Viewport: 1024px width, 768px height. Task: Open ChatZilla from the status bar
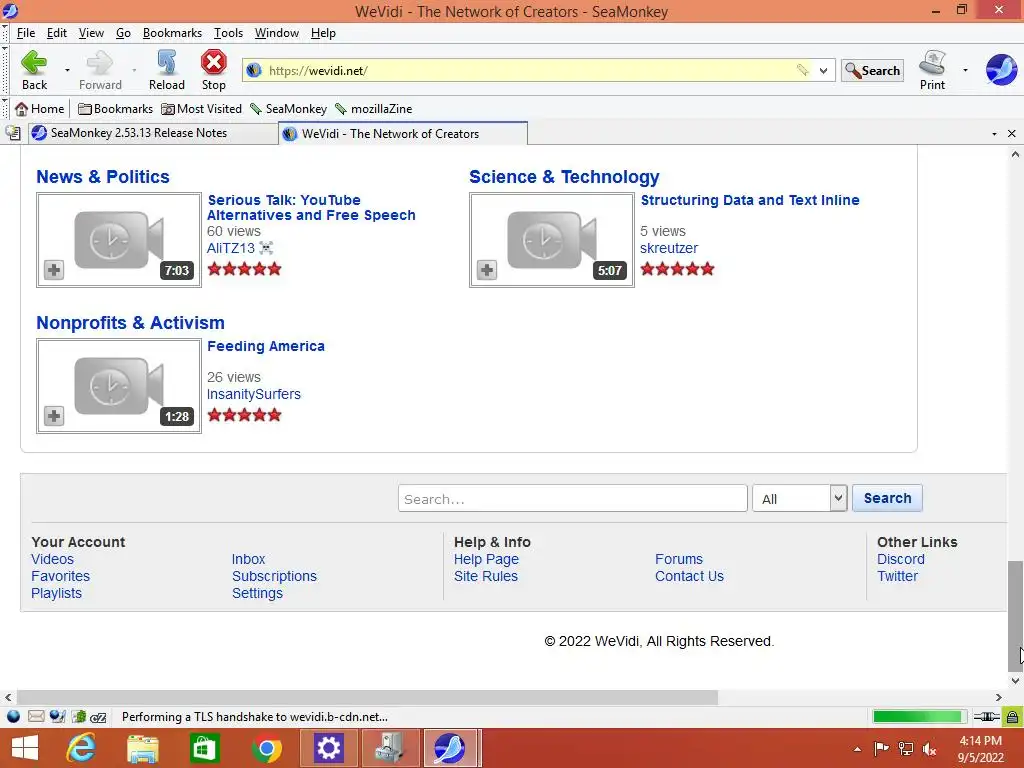tap(99, 716)
